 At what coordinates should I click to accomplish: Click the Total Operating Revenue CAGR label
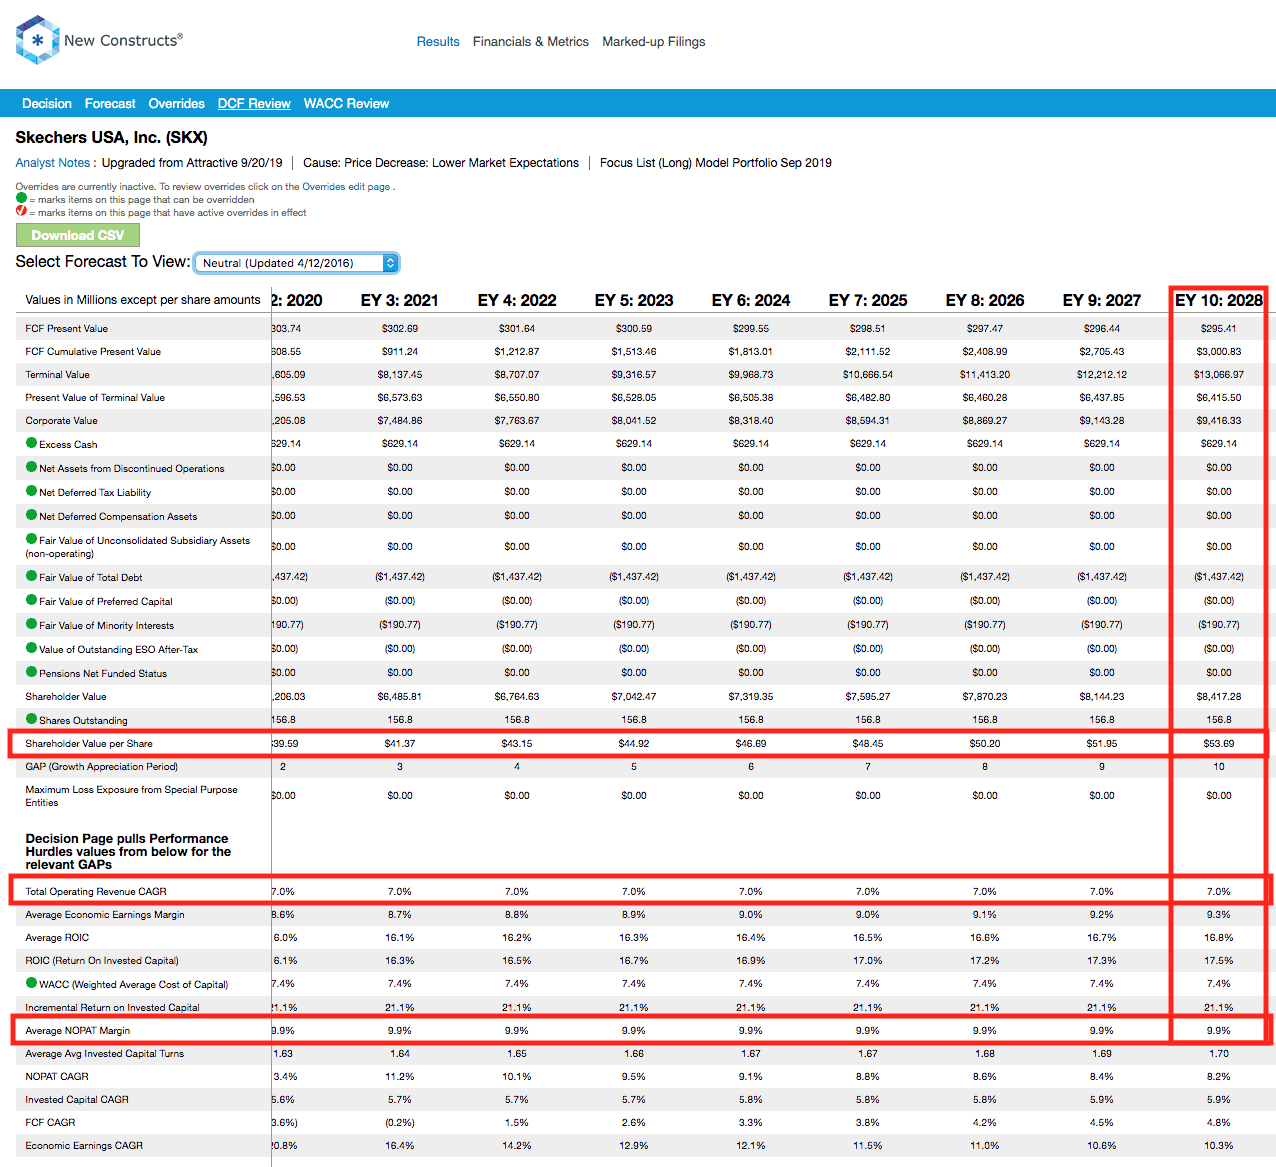(x=96, y=891)
